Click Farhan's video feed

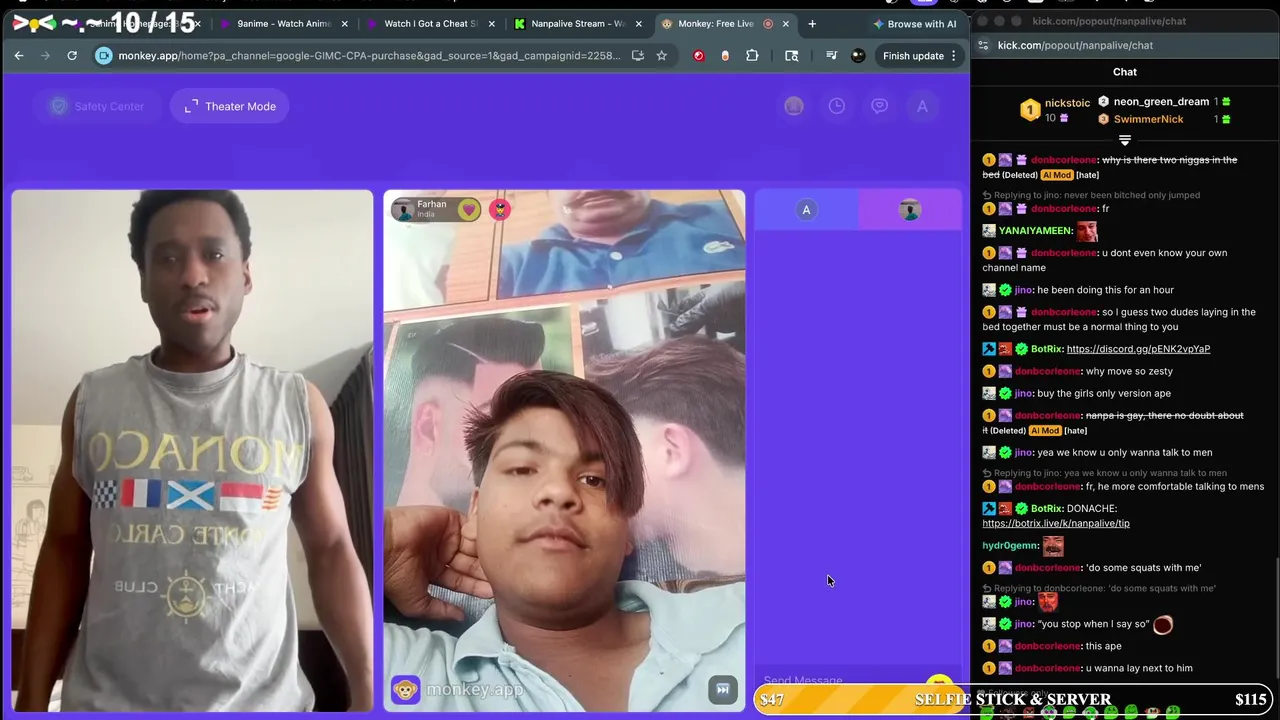564,451
